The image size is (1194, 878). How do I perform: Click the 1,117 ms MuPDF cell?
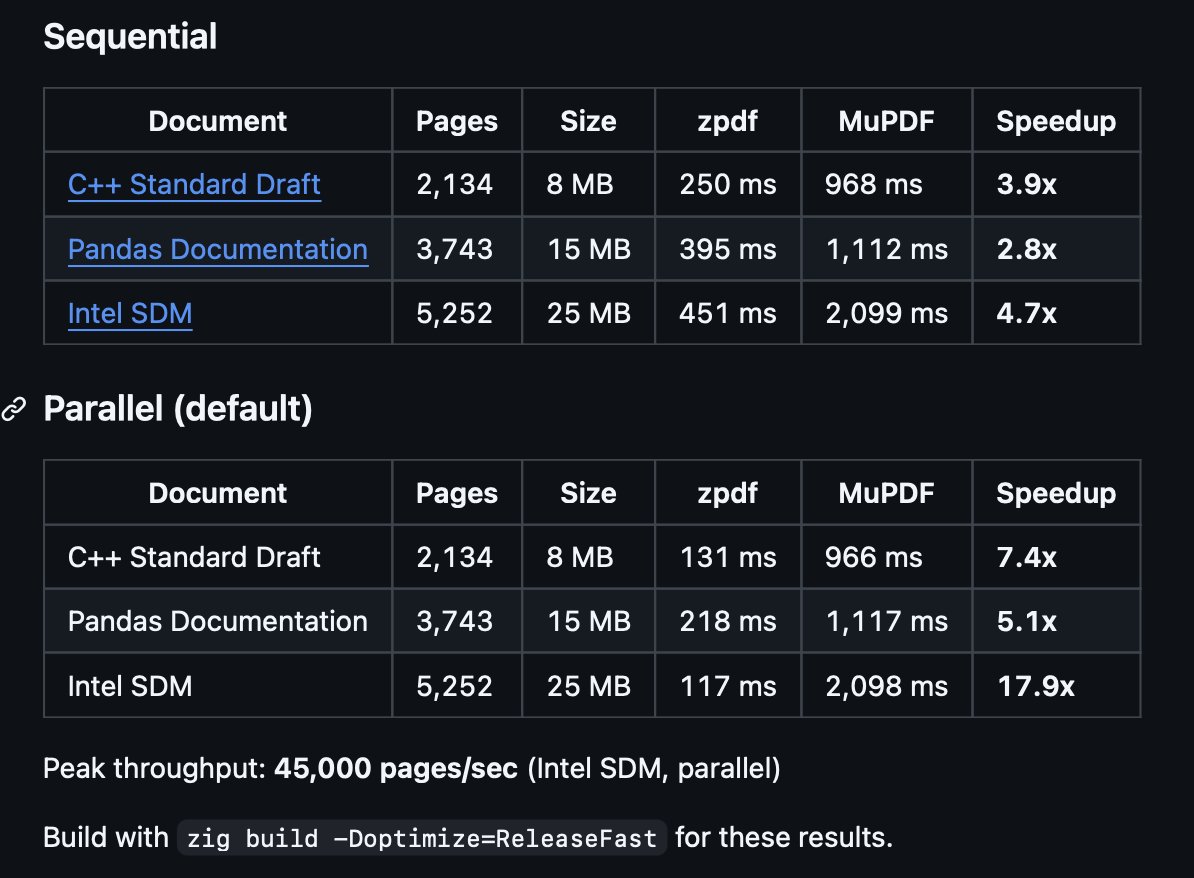click(886, 621)
